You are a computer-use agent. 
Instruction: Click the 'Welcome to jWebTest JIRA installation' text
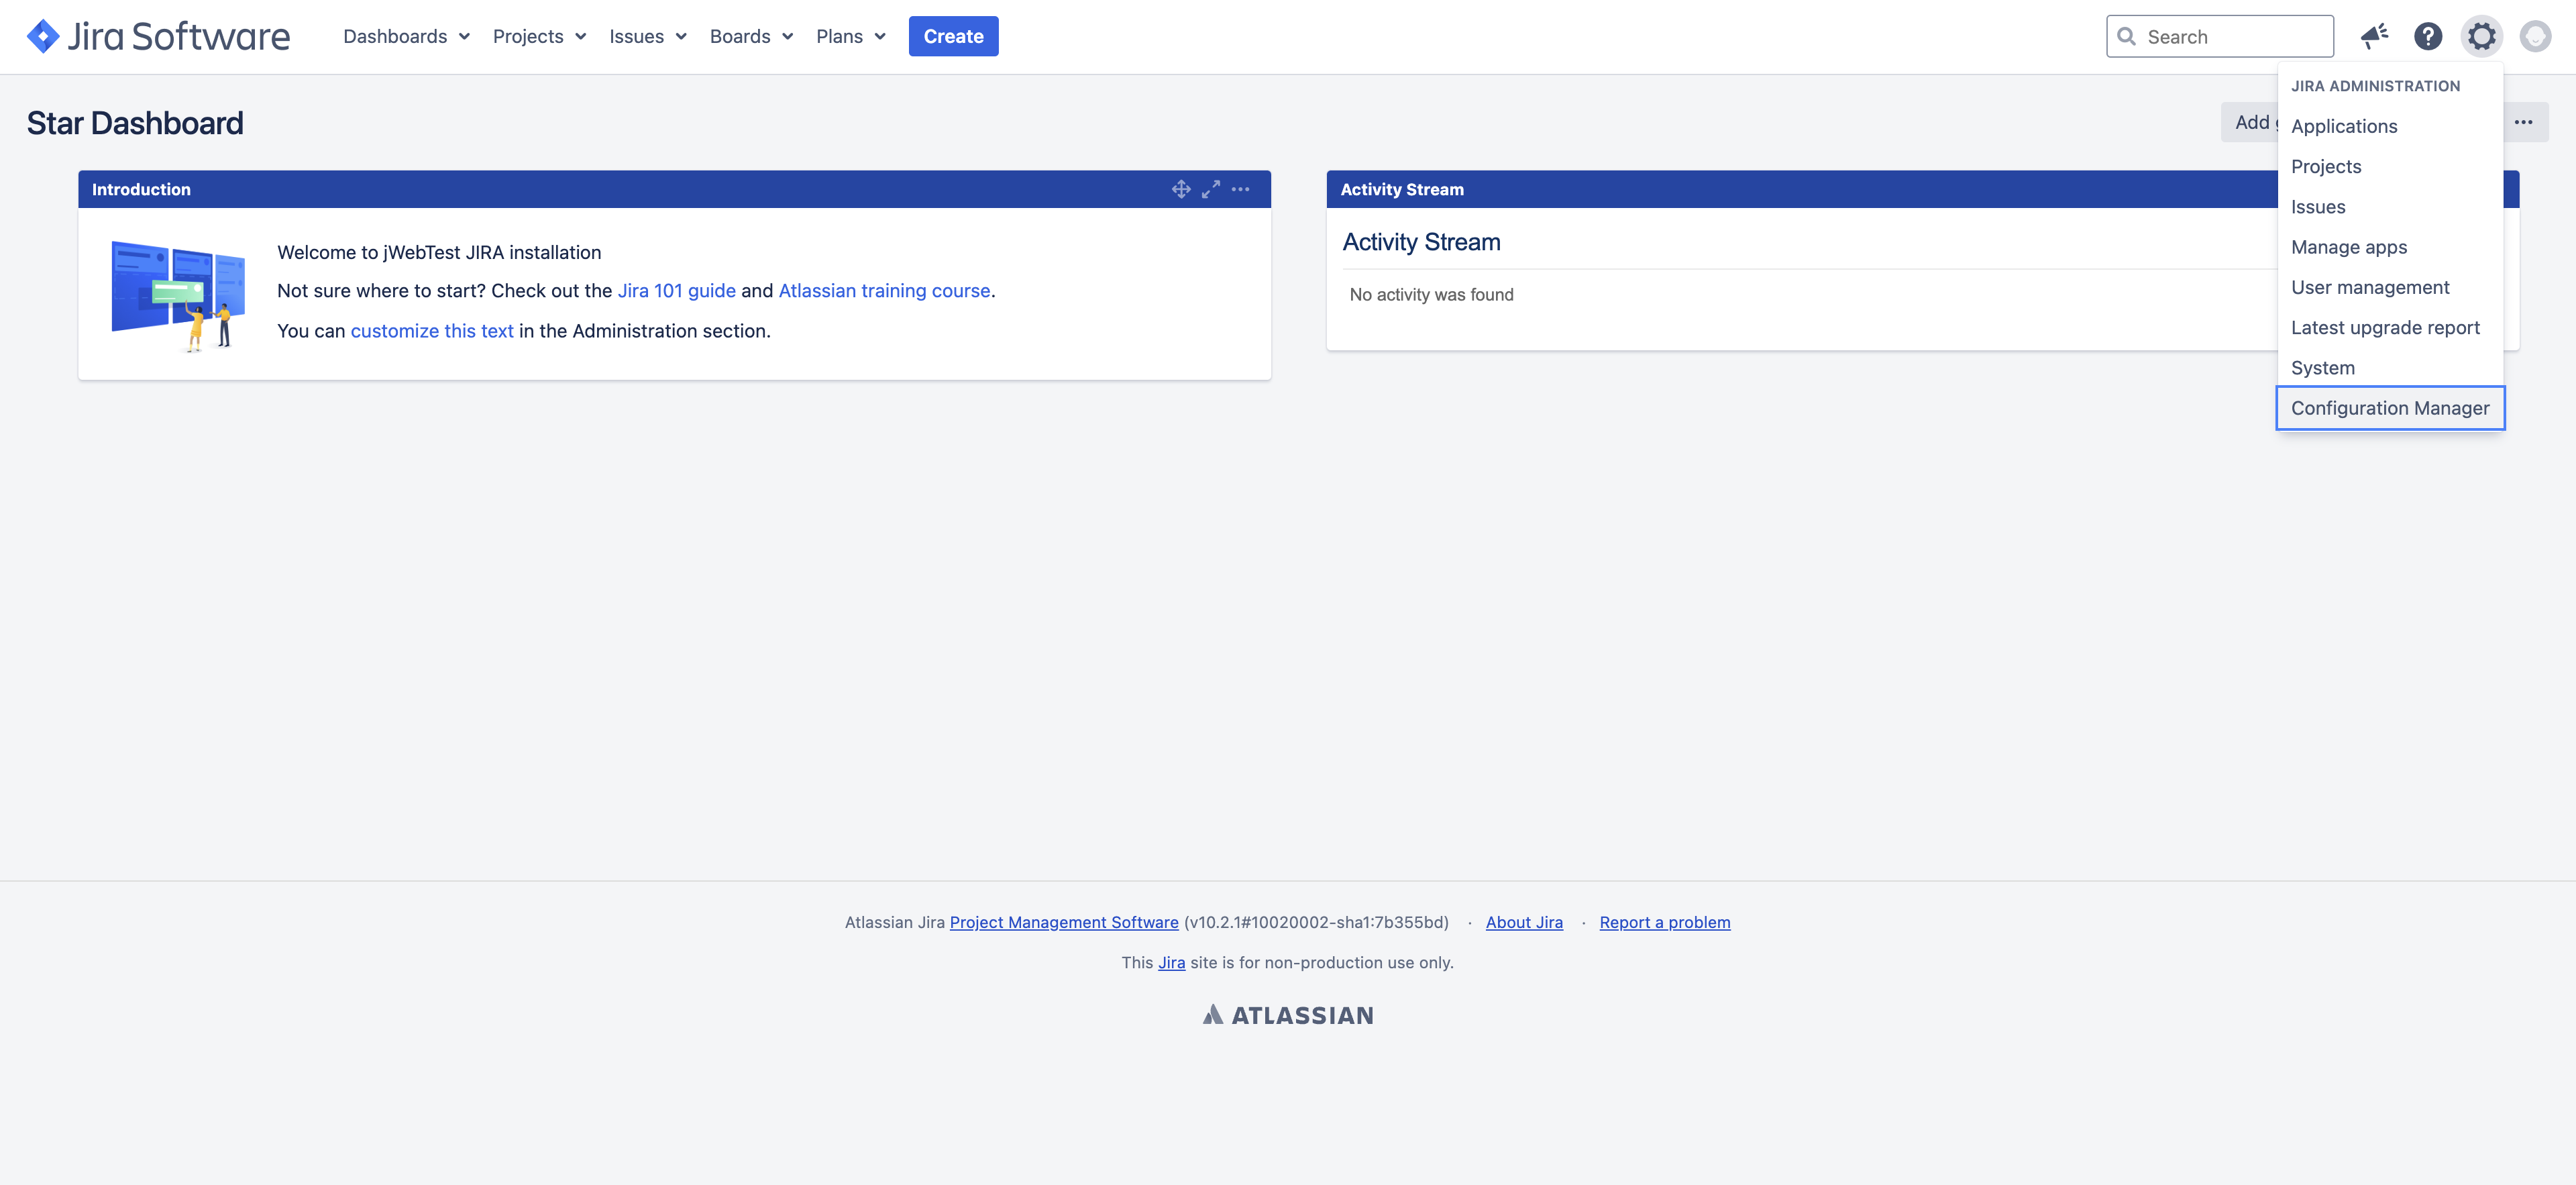[439, 253]
